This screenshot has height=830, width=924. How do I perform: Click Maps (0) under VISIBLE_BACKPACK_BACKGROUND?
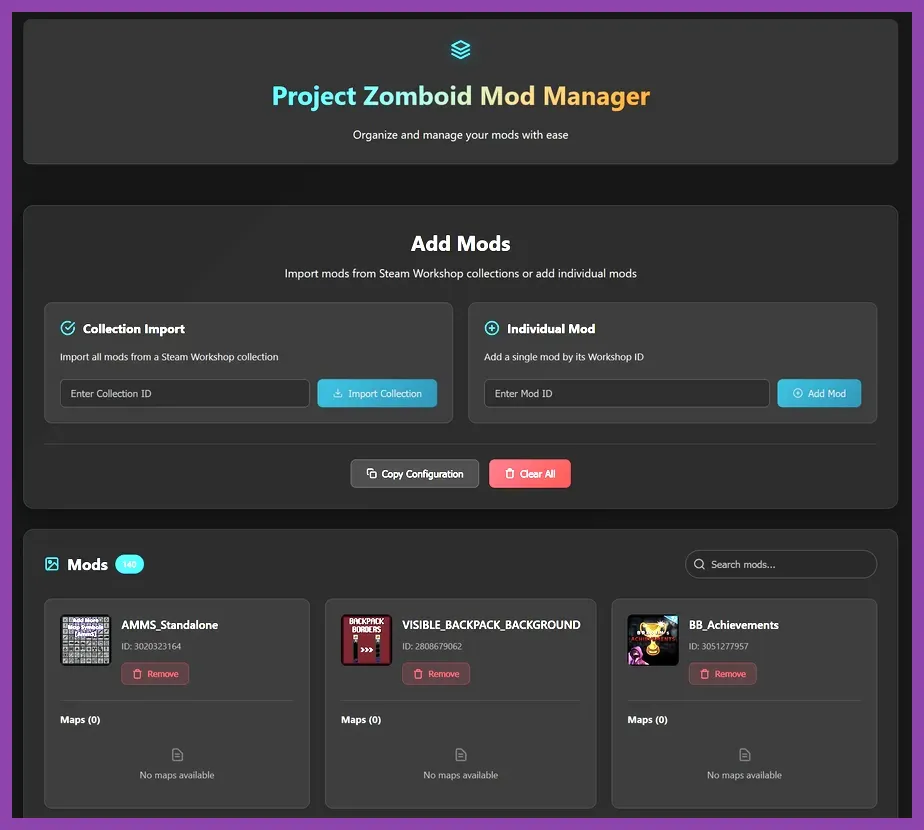click(x=361, y=720)
